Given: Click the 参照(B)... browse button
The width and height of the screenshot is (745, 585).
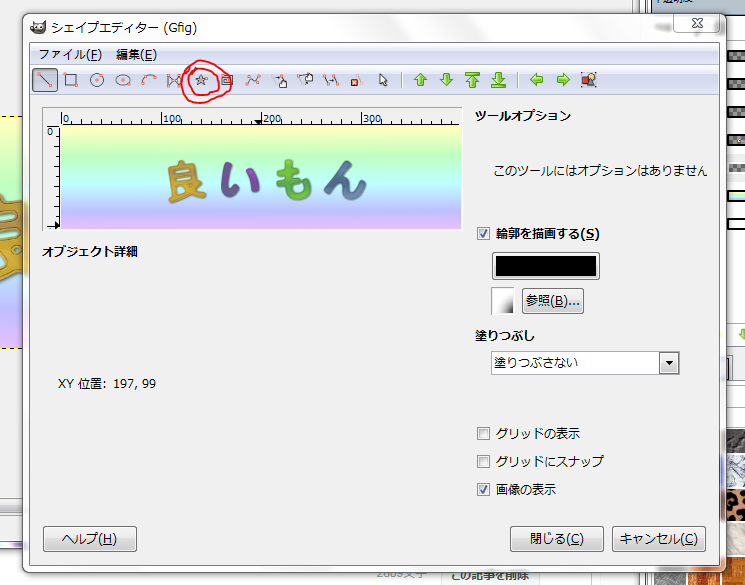Looking at the screenshot, I should [x=553, y=301].
